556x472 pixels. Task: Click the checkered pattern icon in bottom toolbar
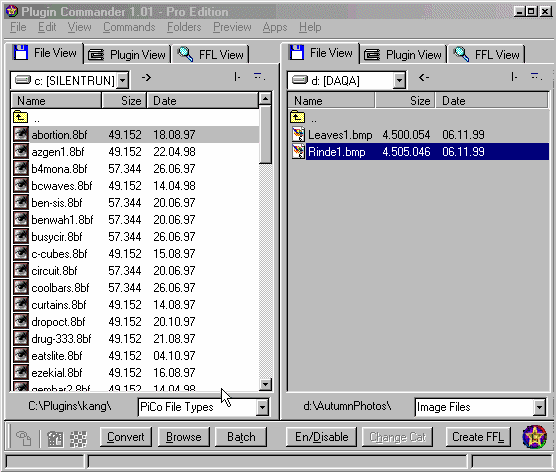click(78, 438)
